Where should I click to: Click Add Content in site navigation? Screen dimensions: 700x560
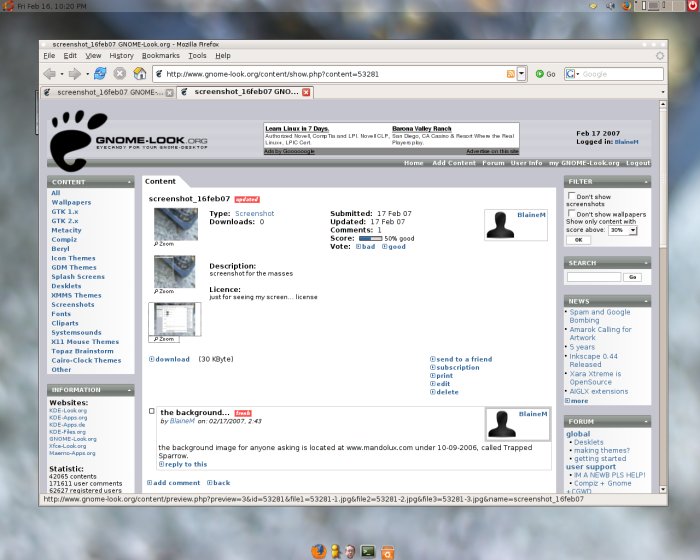click(x=454, y=163)
